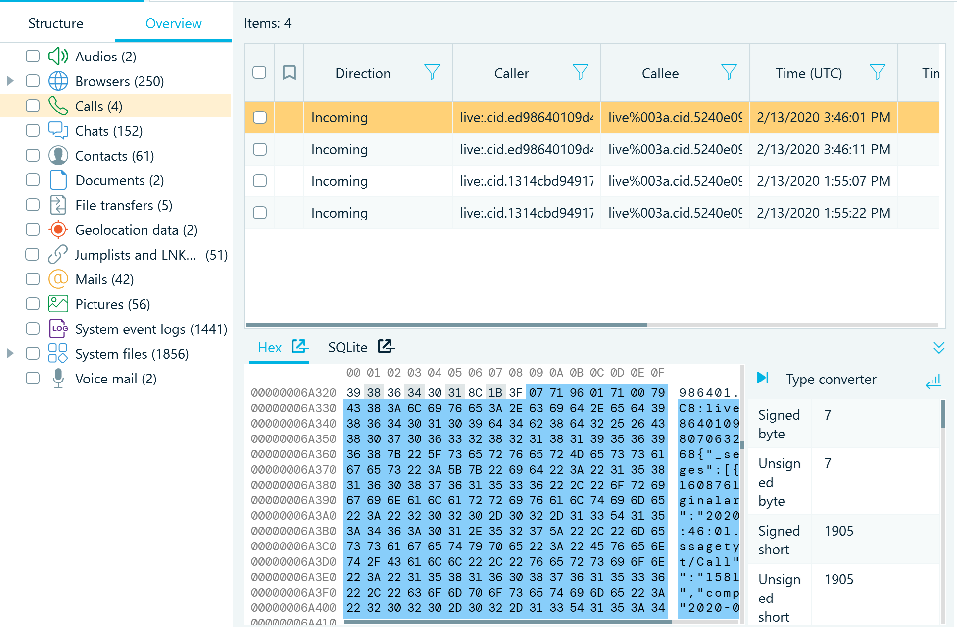Switch to the Overview tab
957x627 pixels.
[173, 23]
